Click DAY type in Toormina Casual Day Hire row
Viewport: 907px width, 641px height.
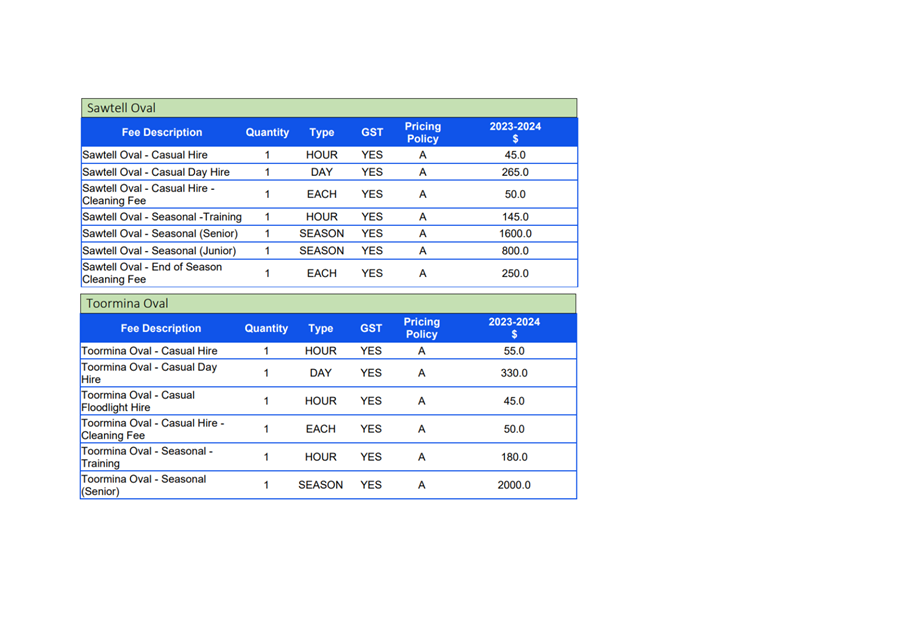pos(320,373)
